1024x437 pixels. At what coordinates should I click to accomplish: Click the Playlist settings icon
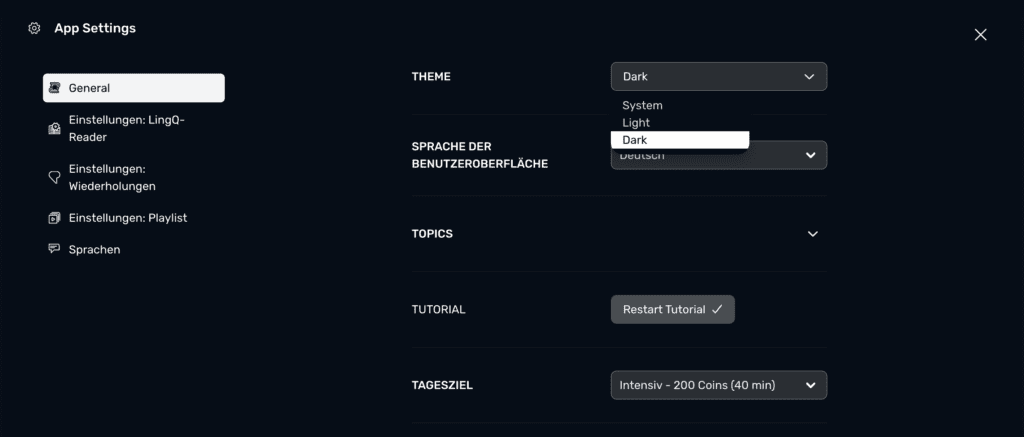54,218
